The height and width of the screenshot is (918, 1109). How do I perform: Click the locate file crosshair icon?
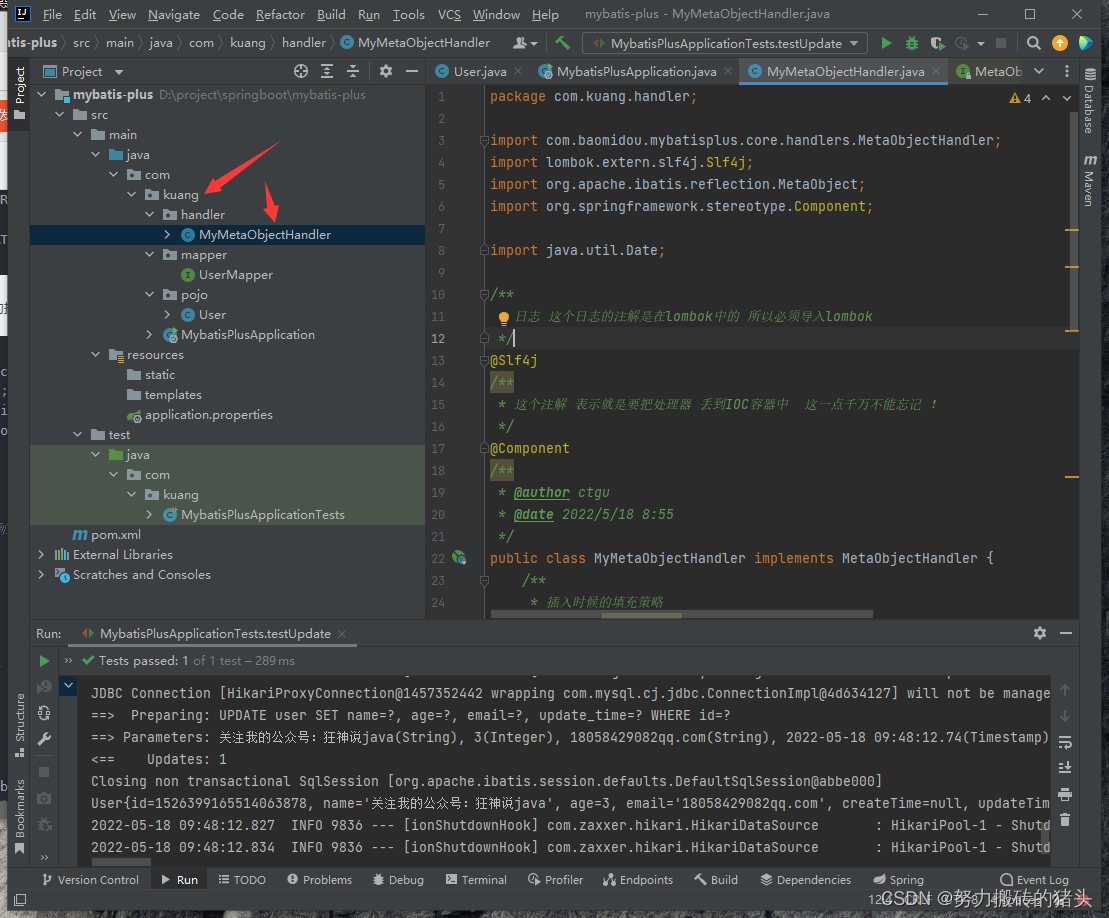pos(301,71)
